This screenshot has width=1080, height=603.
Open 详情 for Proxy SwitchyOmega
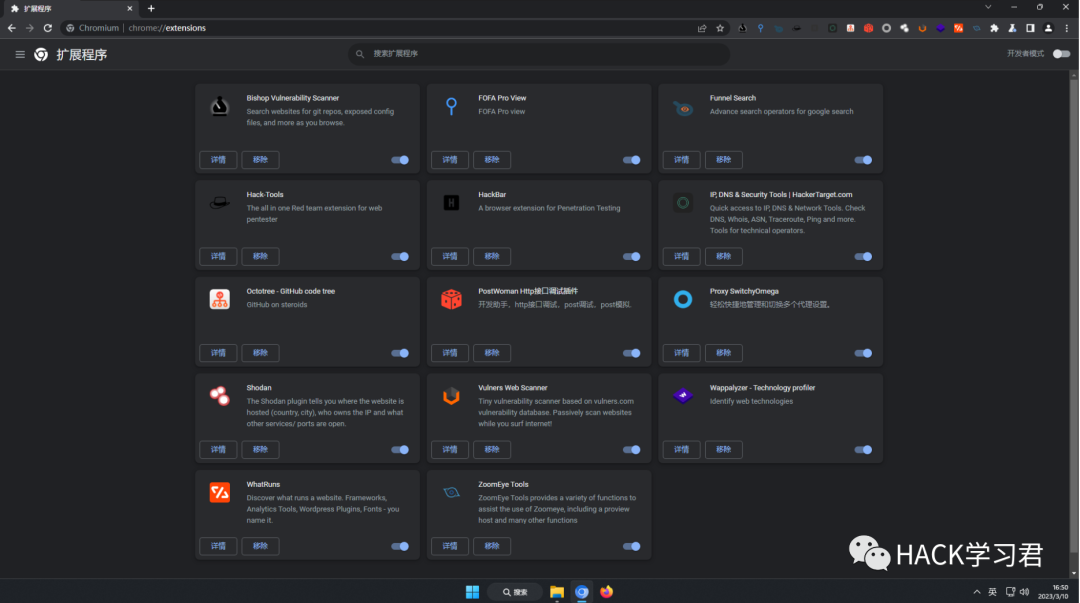click(x=681, y=353)
